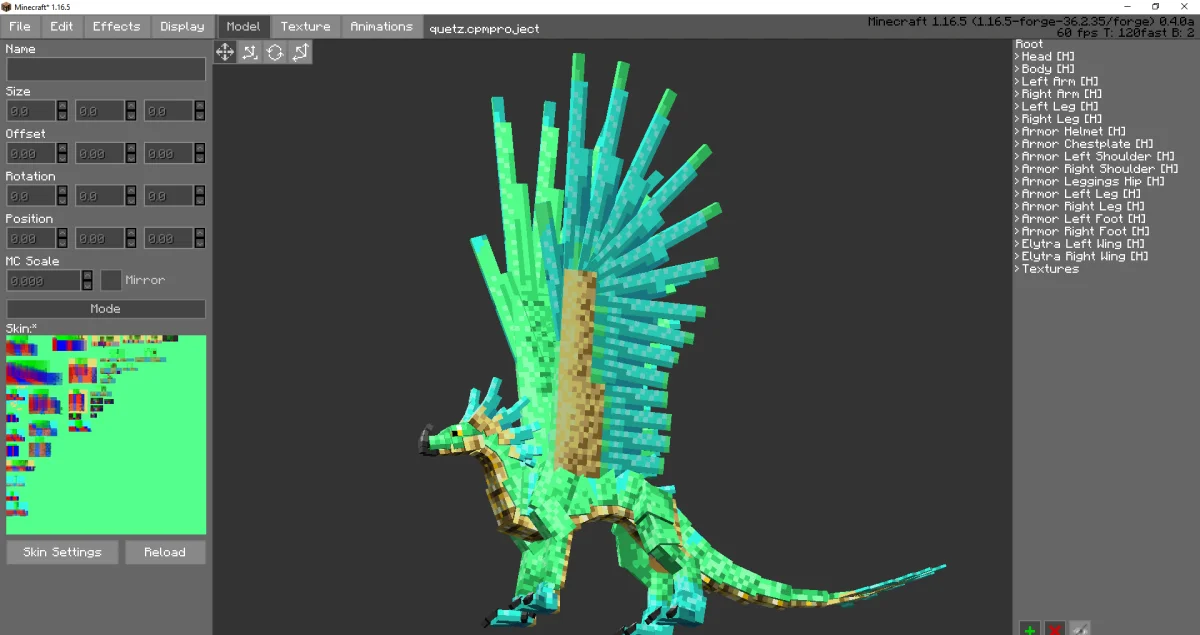Click the Reload button
Image resolution: width=1200 pixels, height=635 pixels.
165,552
